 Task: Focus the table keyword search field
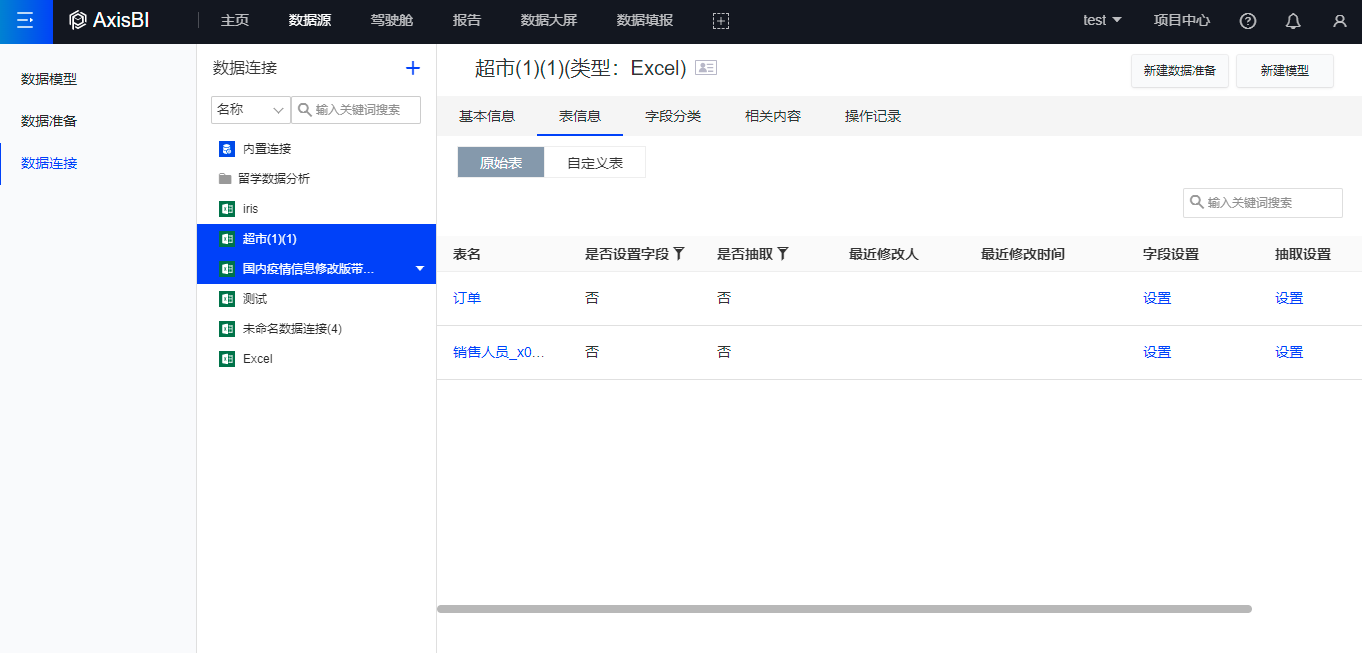[1270, 202]
